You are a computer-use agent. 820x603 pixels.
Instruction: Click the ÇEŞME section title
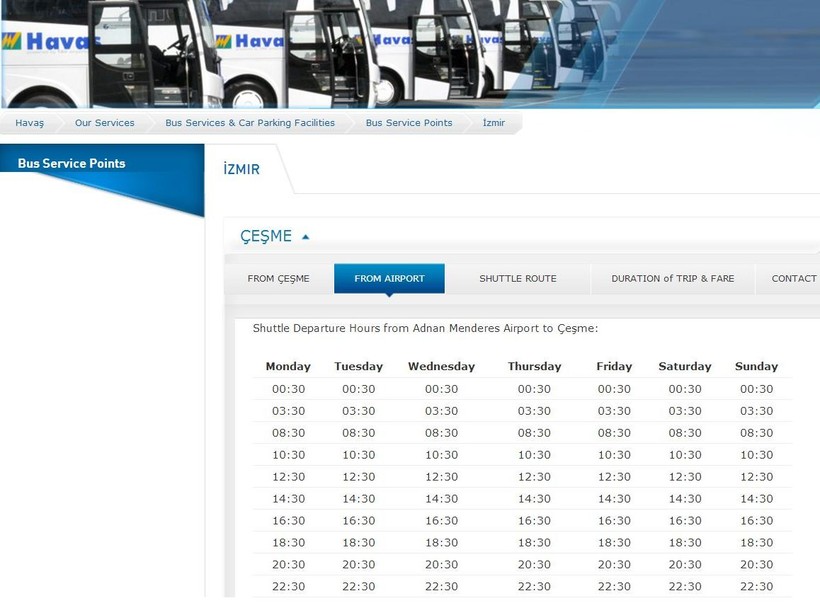point(266,237)
